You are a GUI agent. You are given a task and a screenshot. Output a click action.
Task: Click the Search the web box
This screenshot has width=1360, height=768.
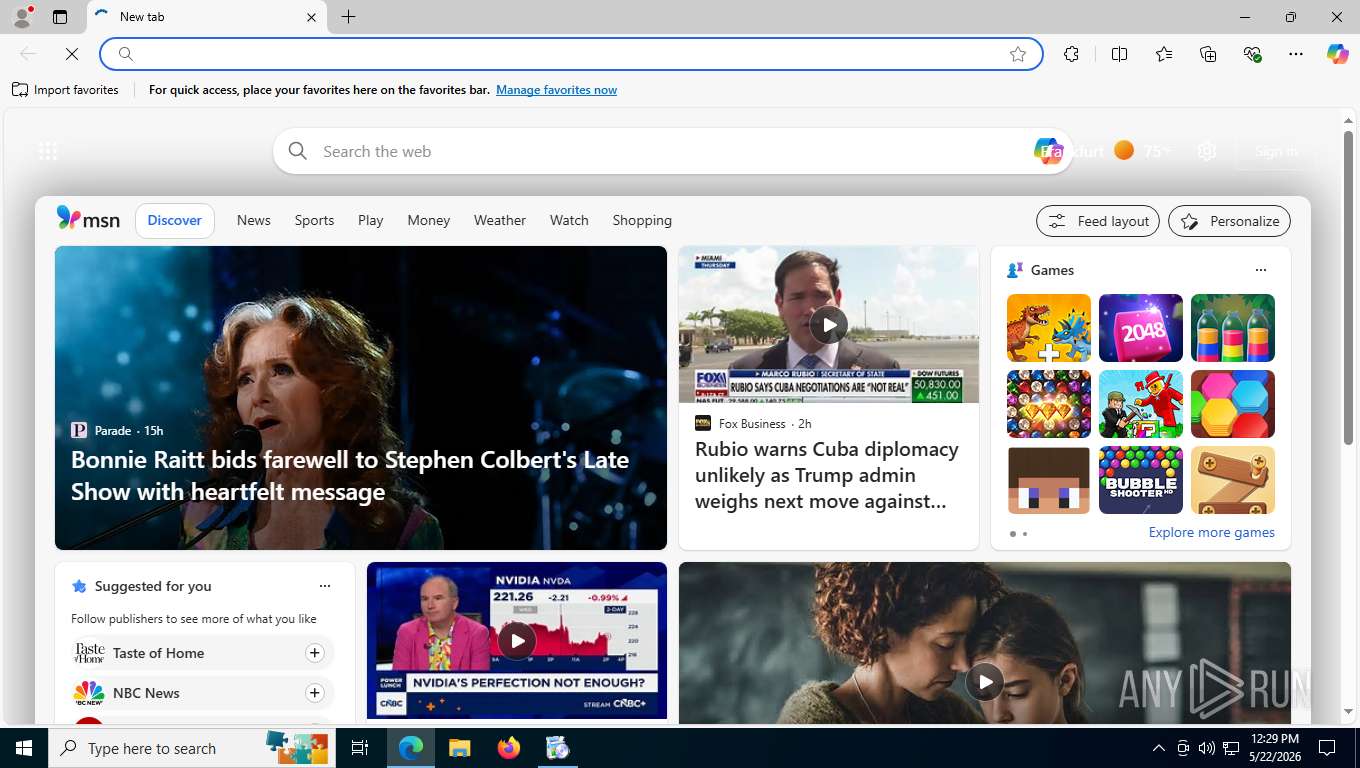[672, 151]
